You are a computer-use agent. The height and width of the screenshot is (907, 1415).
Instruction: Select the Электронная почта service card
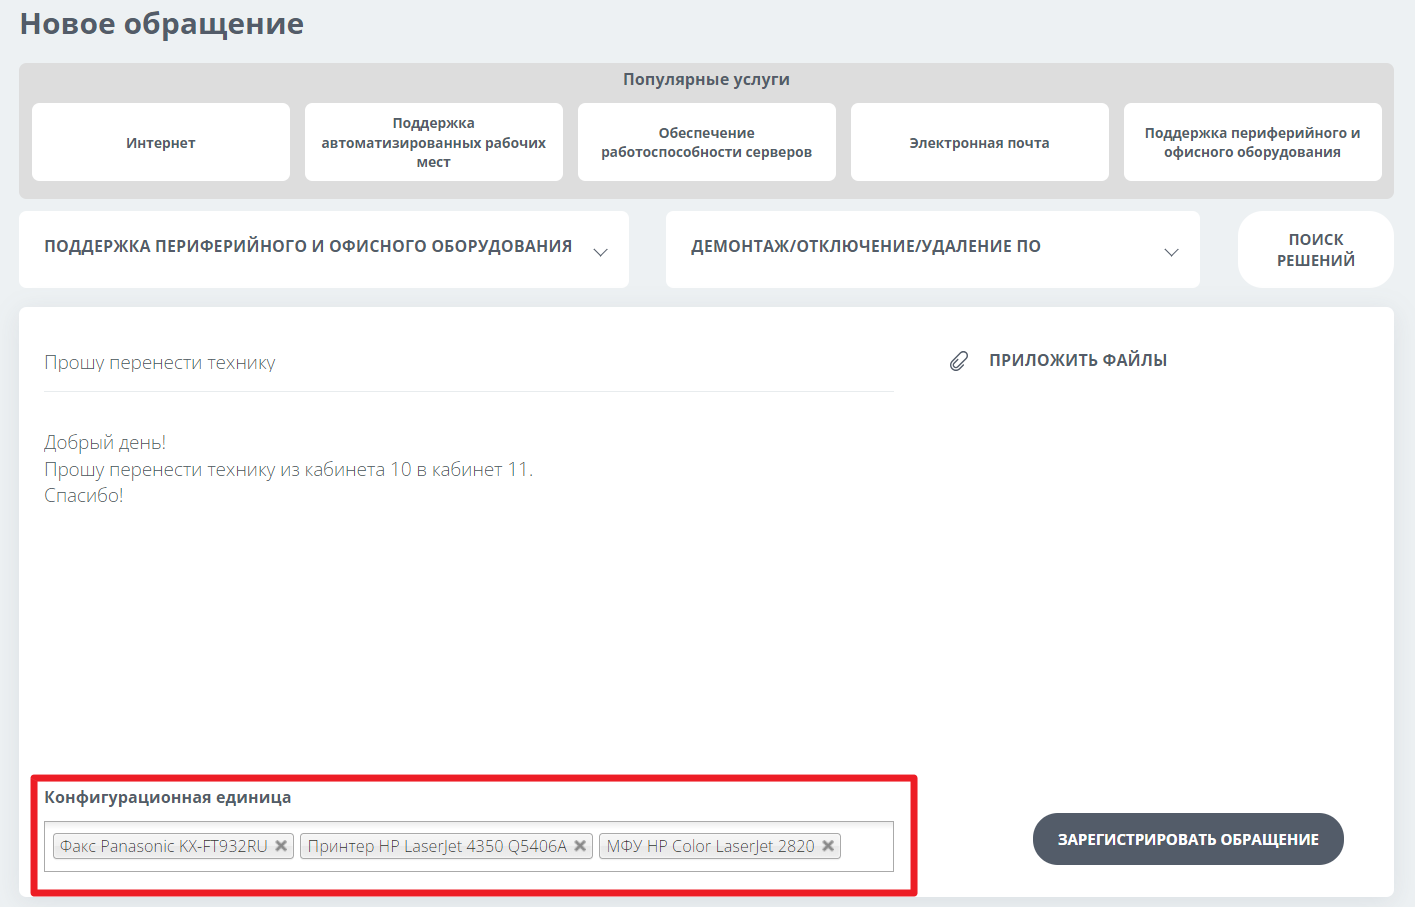[x=980, y=142]
